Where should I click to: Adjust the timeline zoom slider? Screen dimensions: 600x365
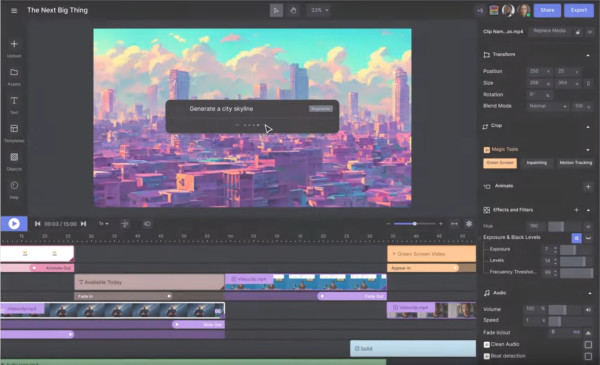click(x=415, y=223)
